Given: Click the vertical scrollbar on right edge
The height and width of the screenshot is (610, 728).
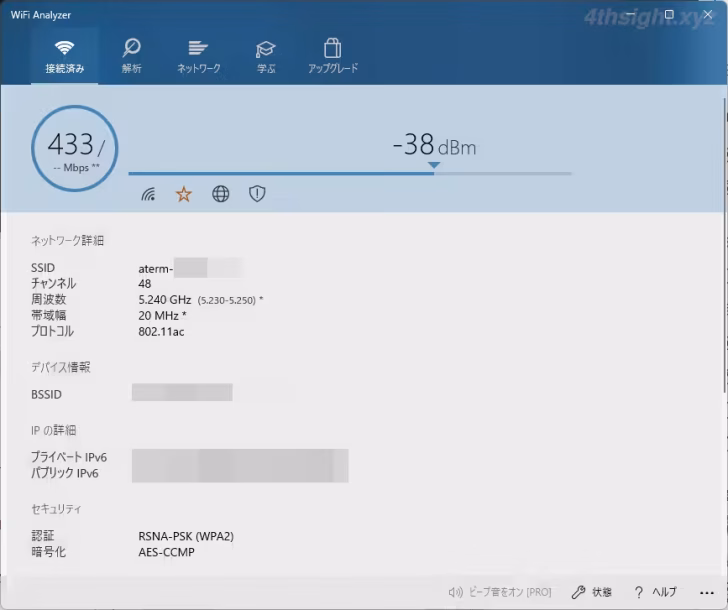Looking at the screenshot, I should (725, 246).
